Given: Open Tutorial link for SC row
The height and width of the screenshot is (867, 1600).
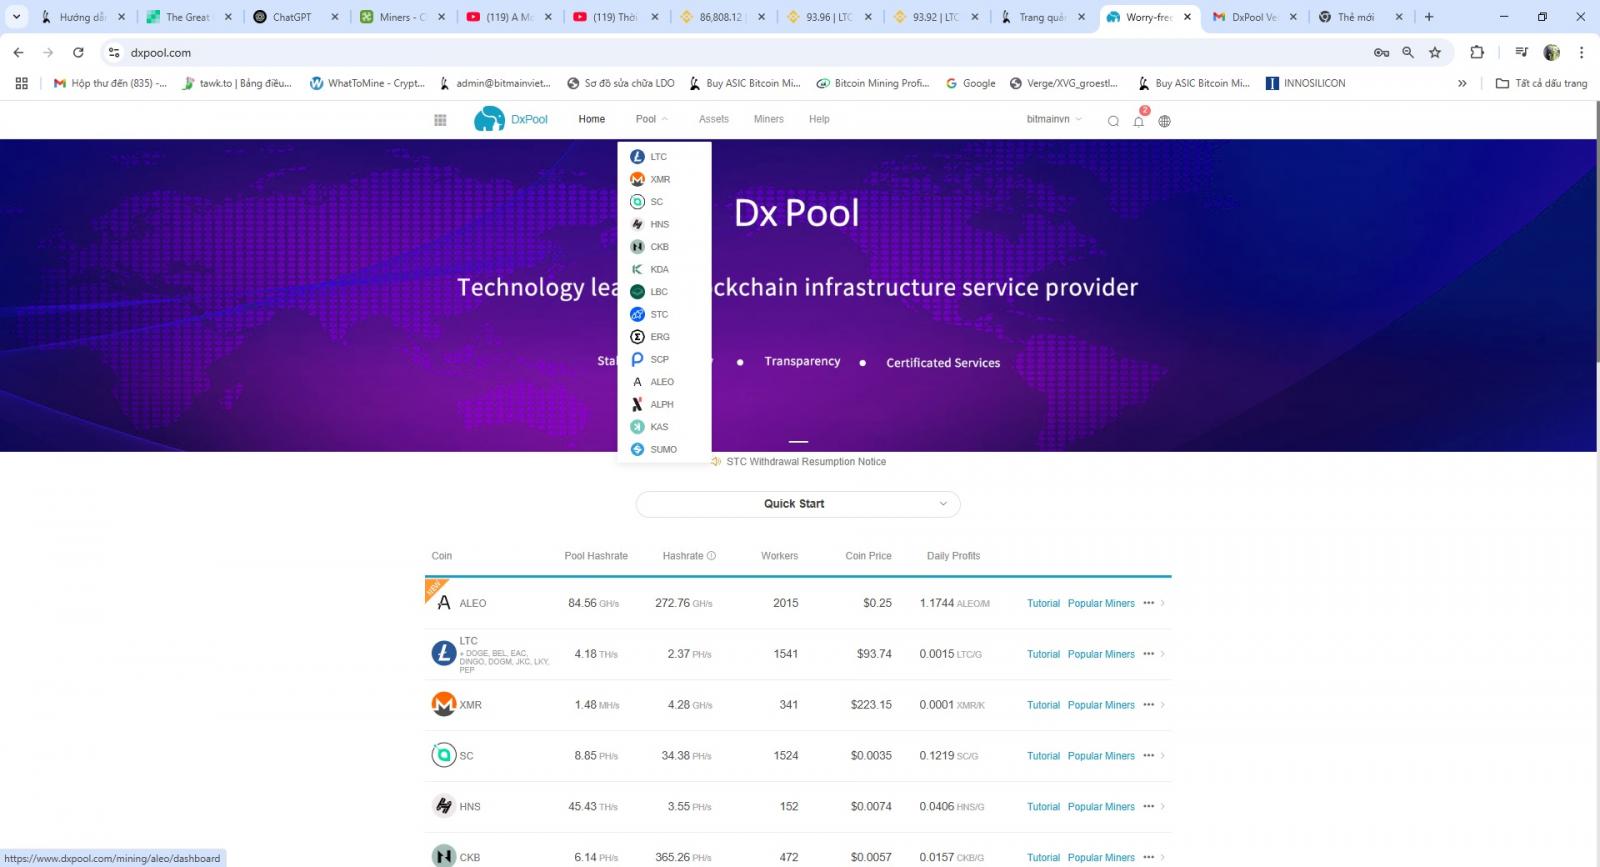Looking at the screenshot, I should click(1043, 756).
